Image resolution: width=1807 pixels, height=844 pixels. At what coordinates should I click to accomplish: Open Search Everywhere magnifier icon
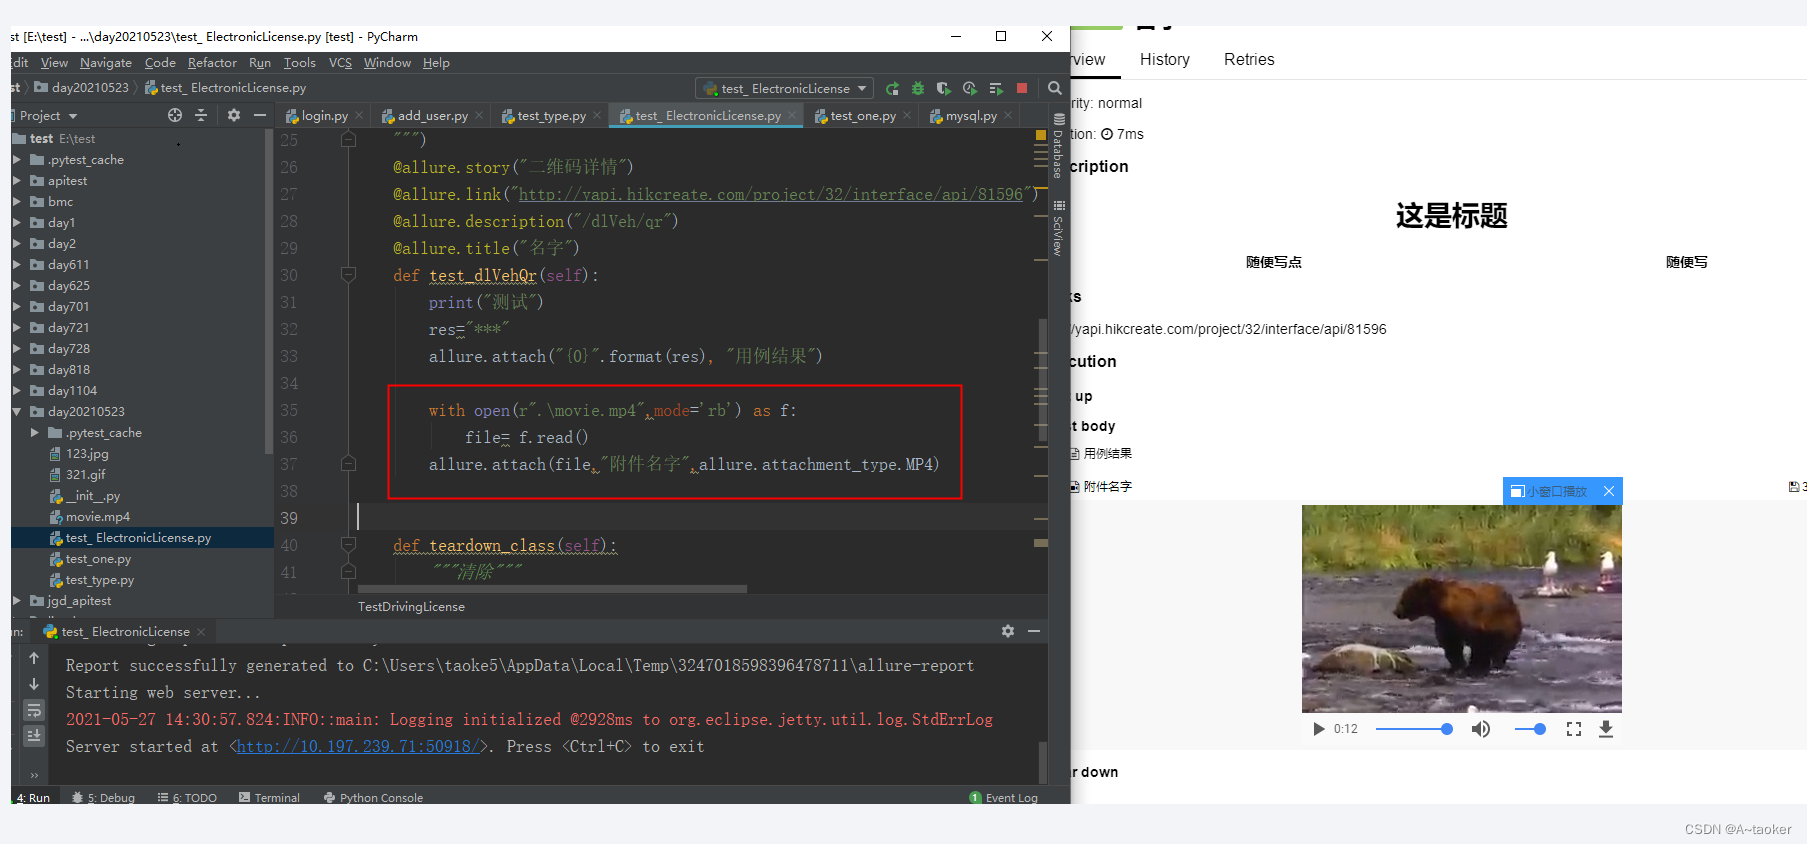[1054, 88]
